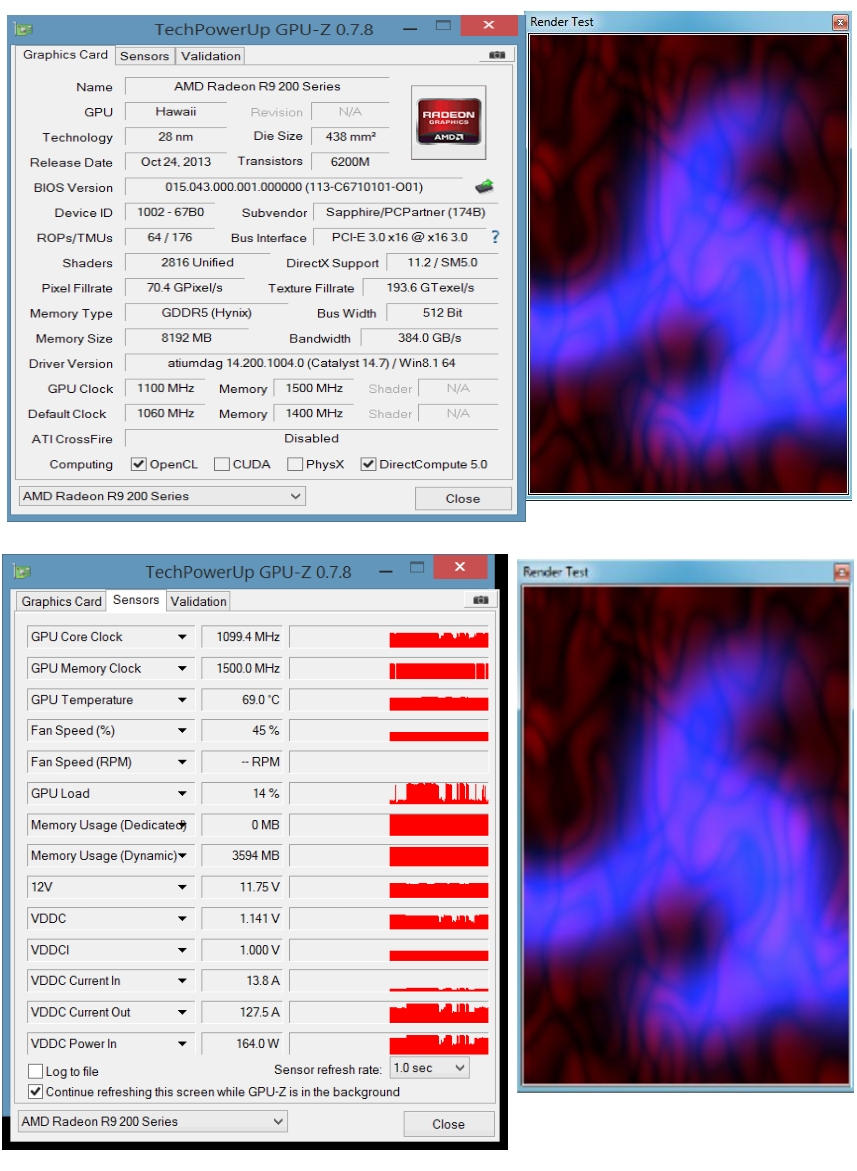Open the Memory Usage (Dynamic) dropdown
Viewport: 857px width, 1171px height.
coord(182,856)
